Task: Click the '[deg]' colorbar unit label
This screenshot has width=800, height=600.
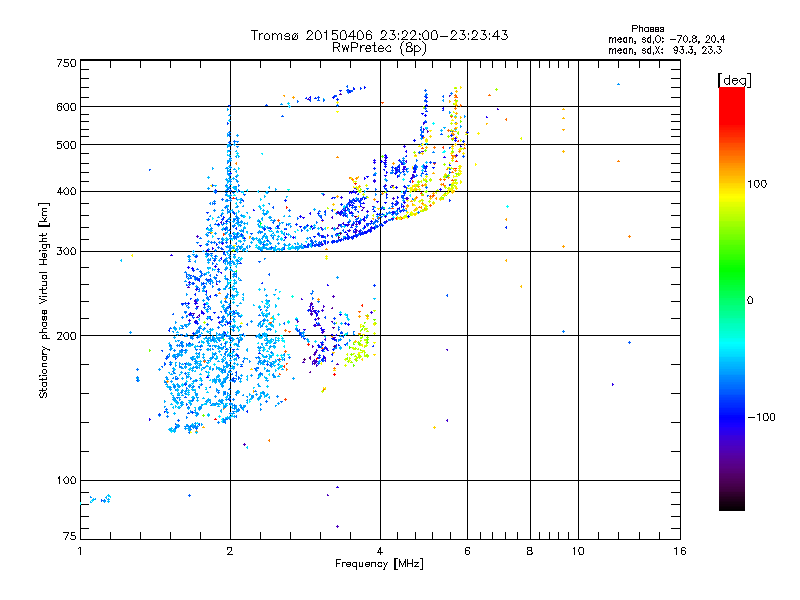Action: [734, 80]
